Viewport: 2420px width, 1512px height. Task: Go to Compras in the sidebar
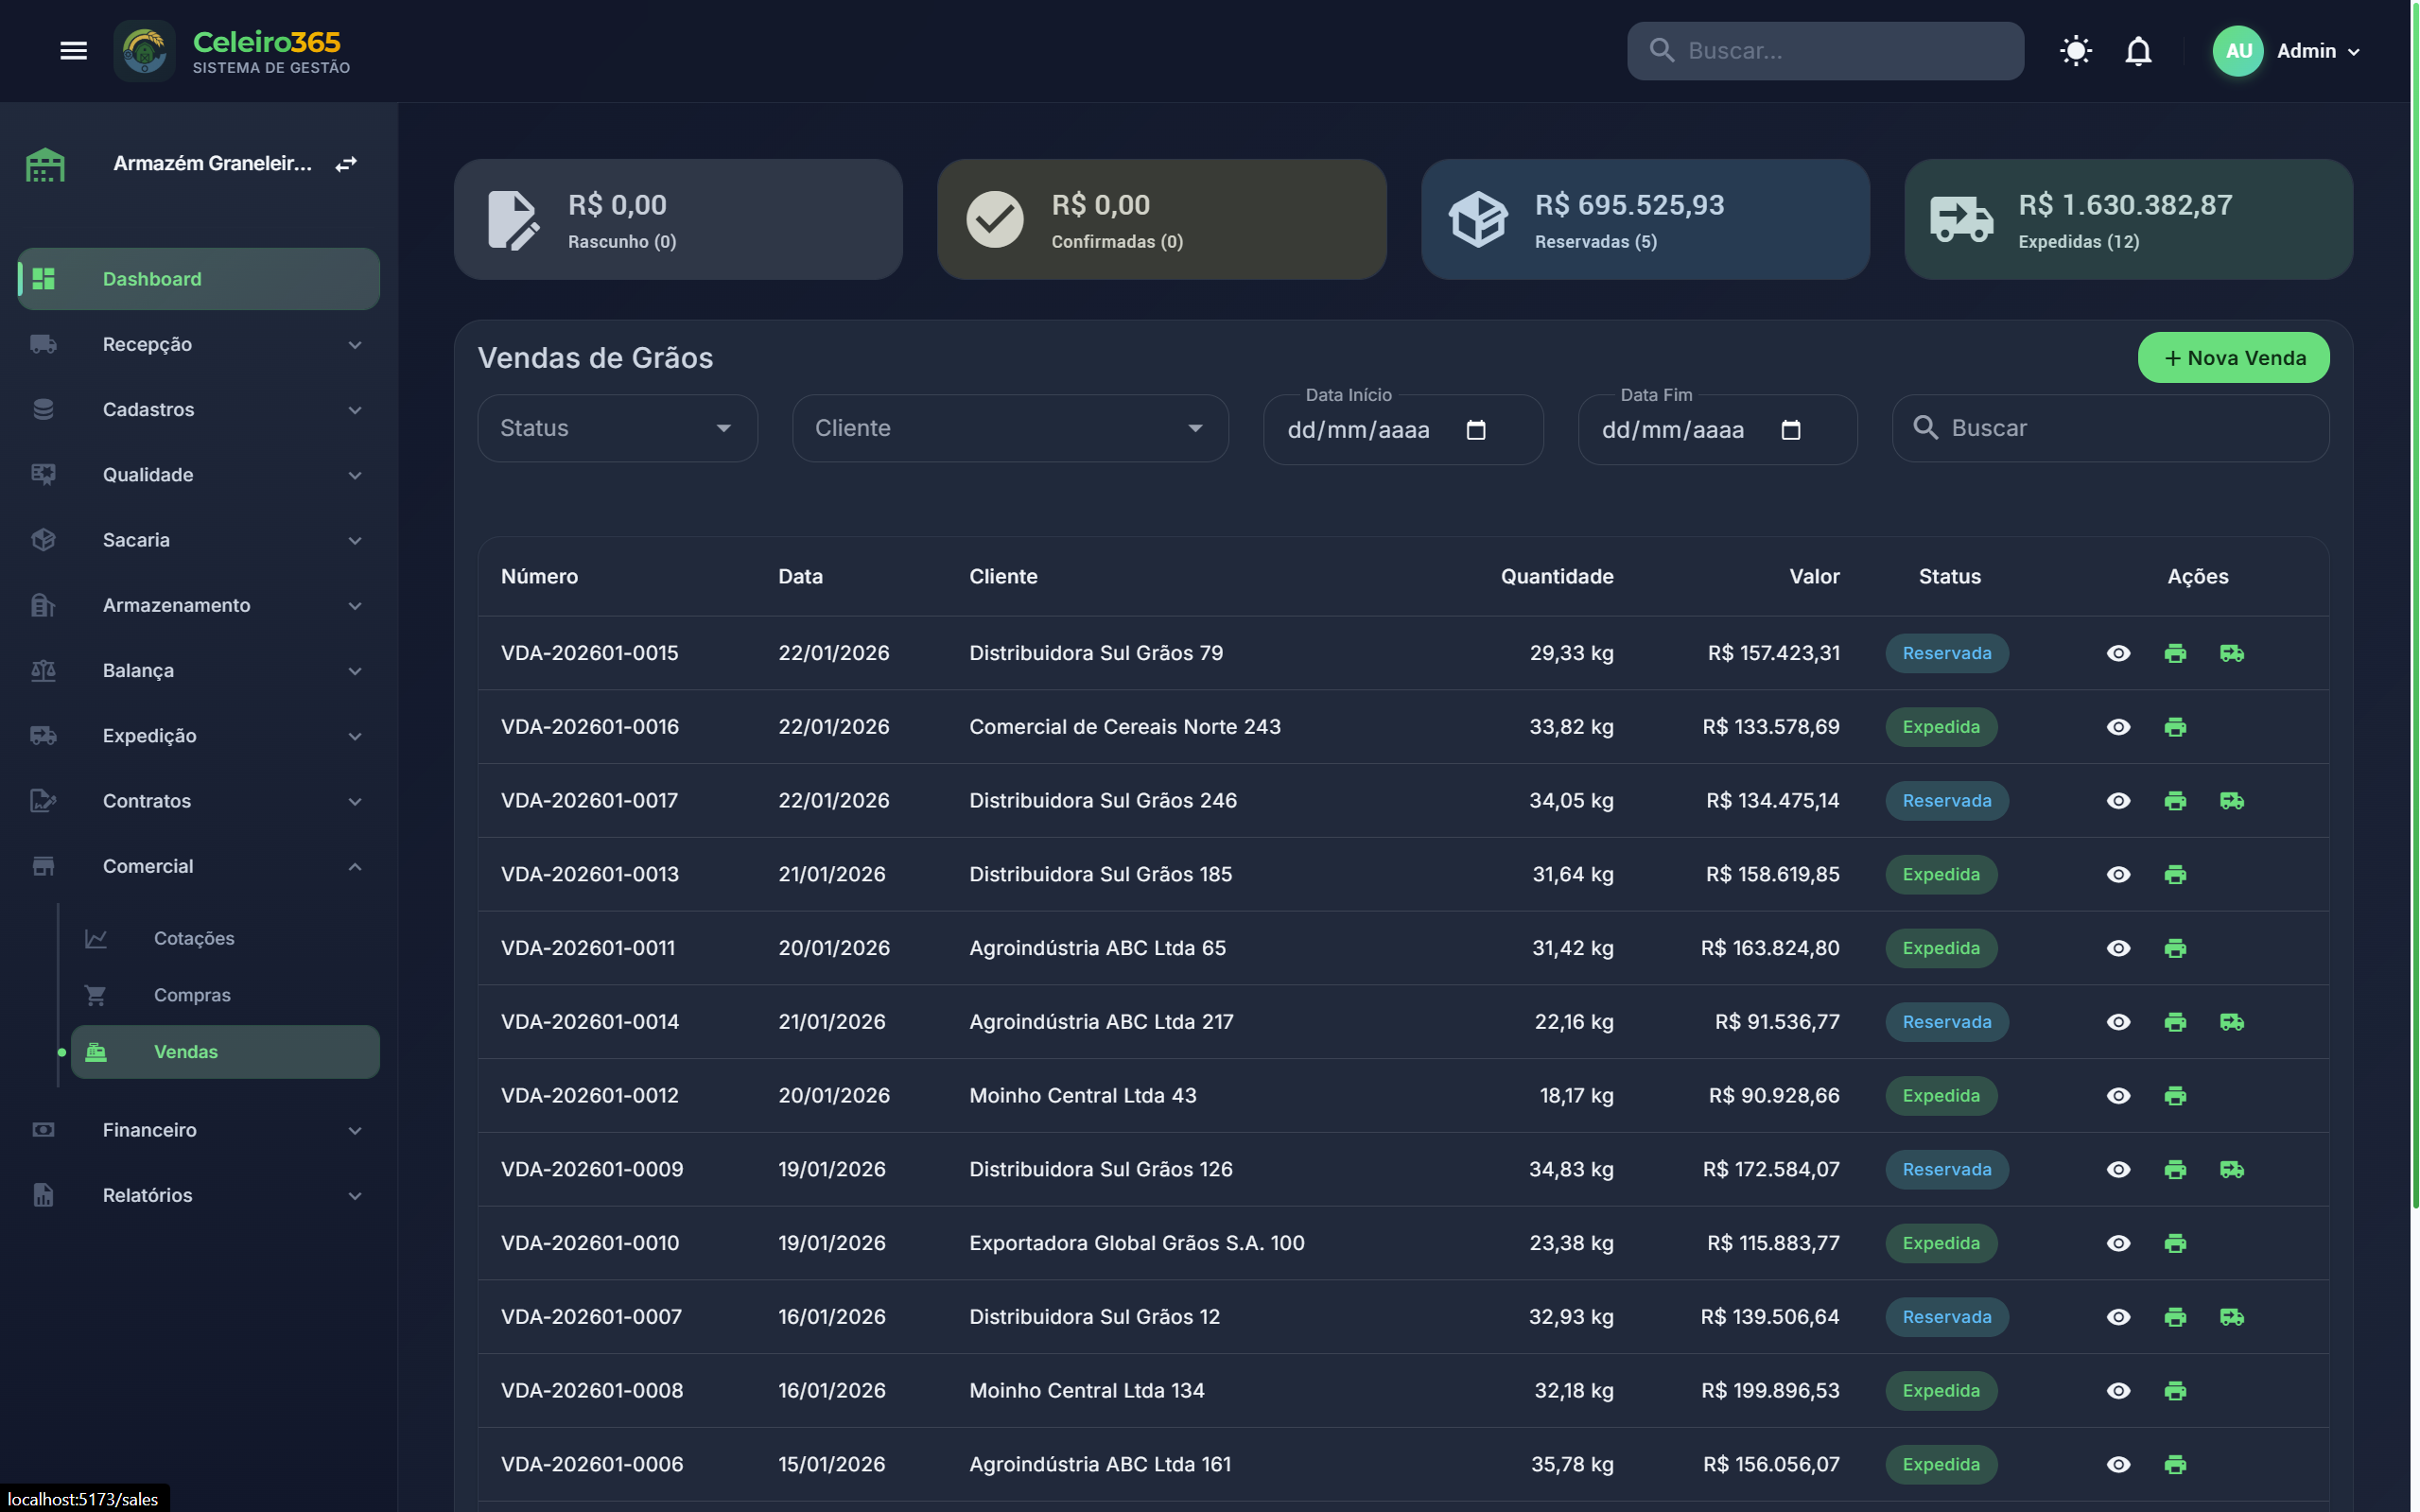(x=192, y=995)
